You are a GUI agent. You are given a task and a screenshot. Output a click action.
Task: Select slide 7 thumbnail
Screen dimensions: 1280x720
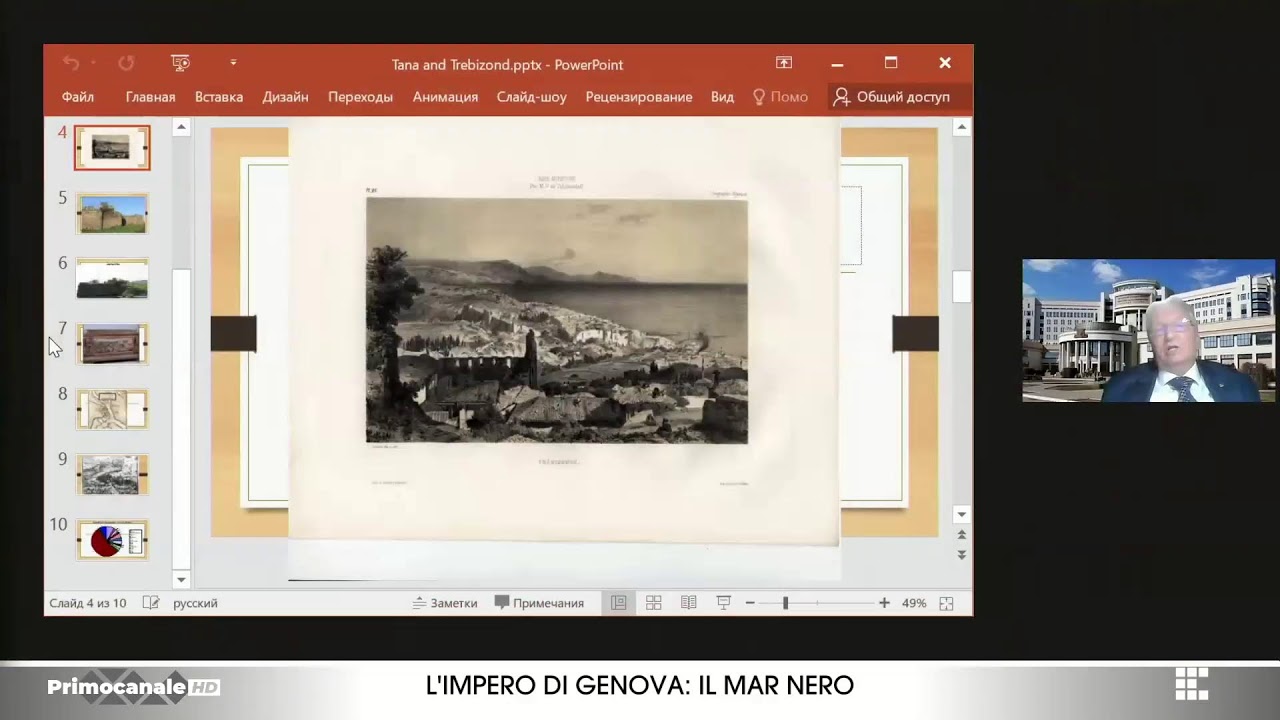click(112, 344)
